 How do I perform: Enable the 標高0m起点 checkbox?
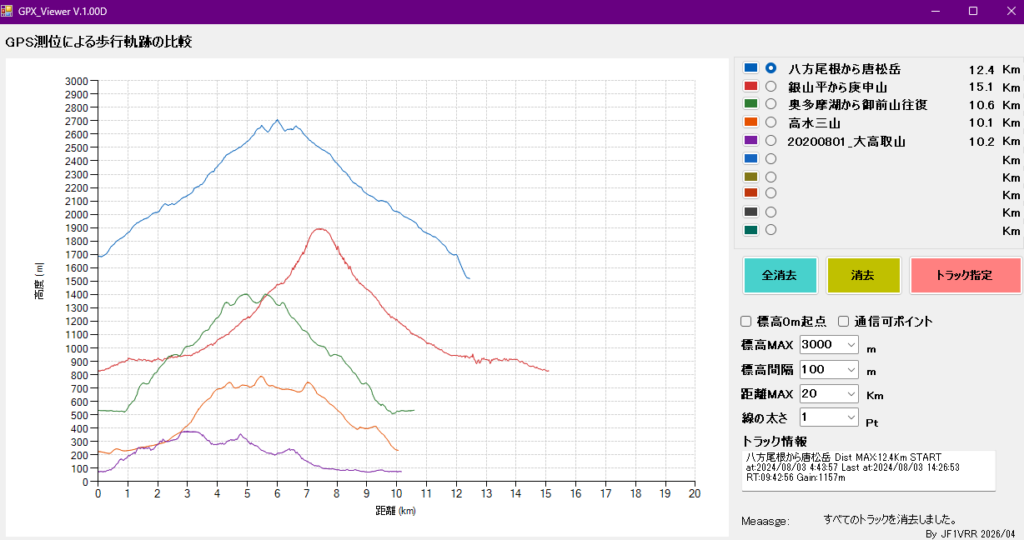pos(745,322)
